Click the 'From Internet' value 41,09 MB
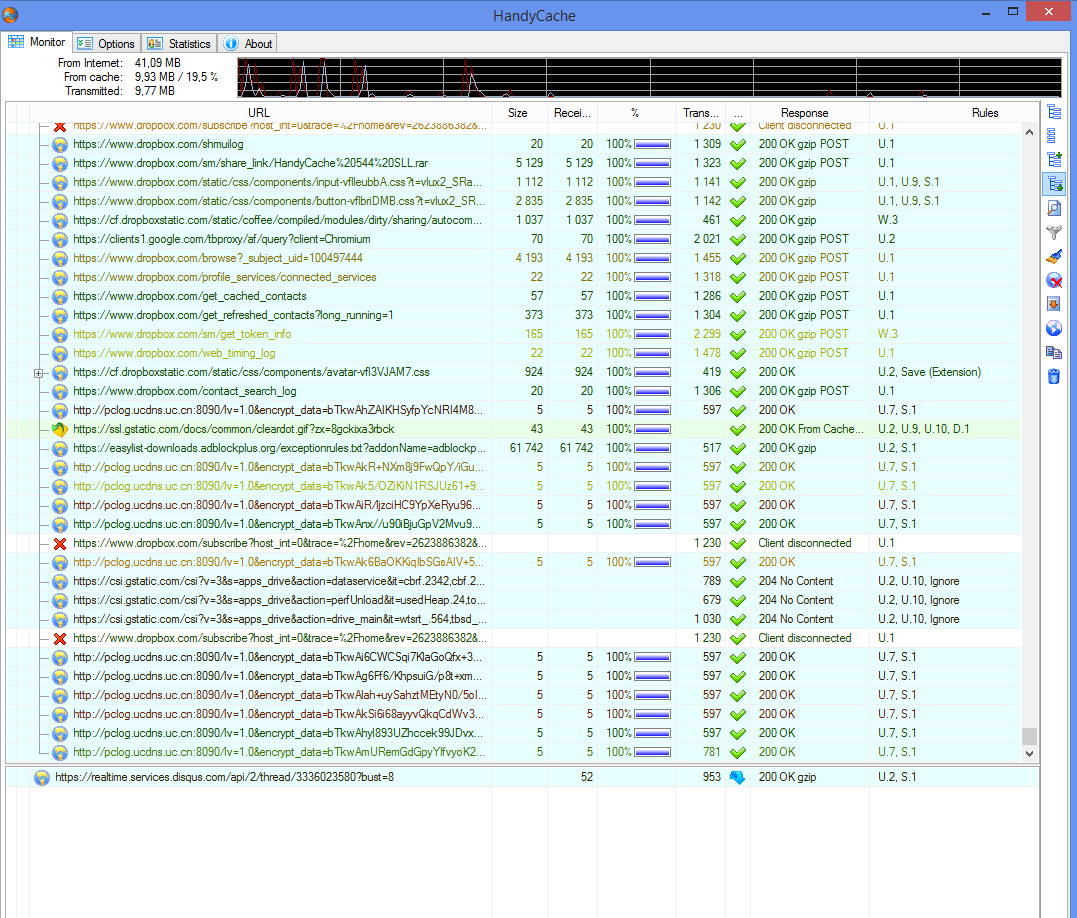 157,62
